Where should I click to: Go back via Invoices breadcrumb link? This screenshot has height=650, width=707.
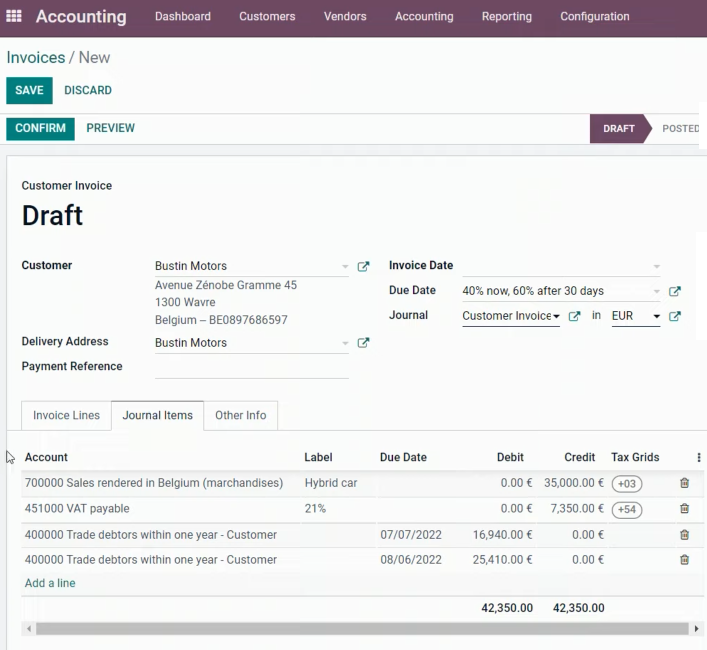pyautogui.click(x=36, y=57)
